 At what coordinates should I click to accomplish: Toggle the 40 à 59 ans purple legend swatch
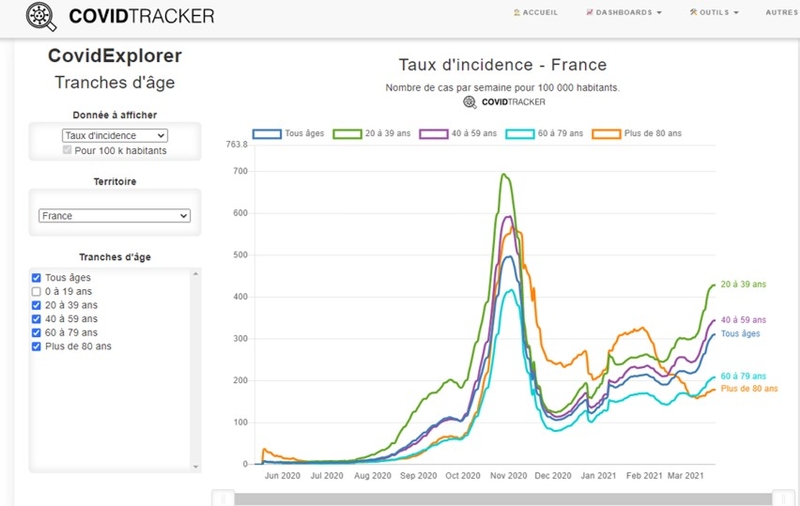pyautogui.click(x=434, y=134)
